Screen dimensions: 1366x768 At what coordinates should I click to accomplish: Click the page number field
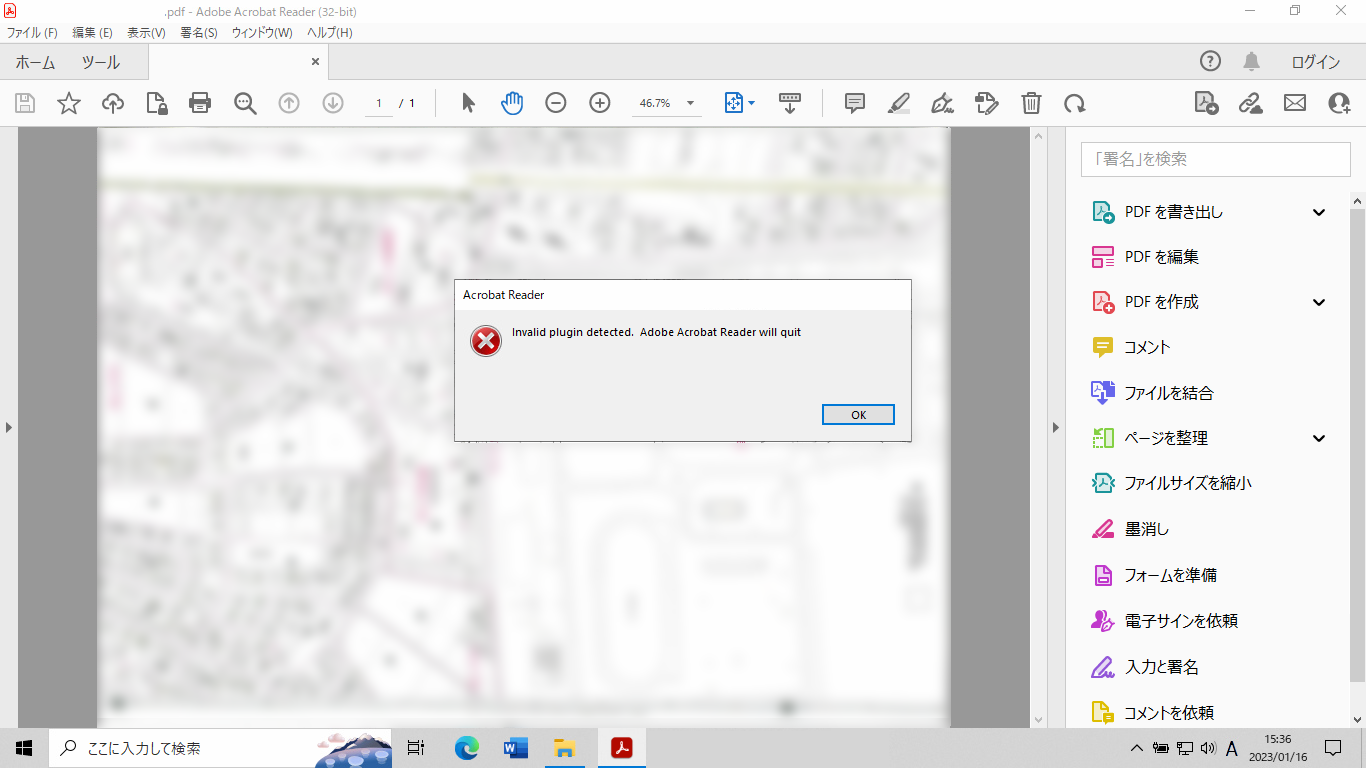click(x=379, y=103)
